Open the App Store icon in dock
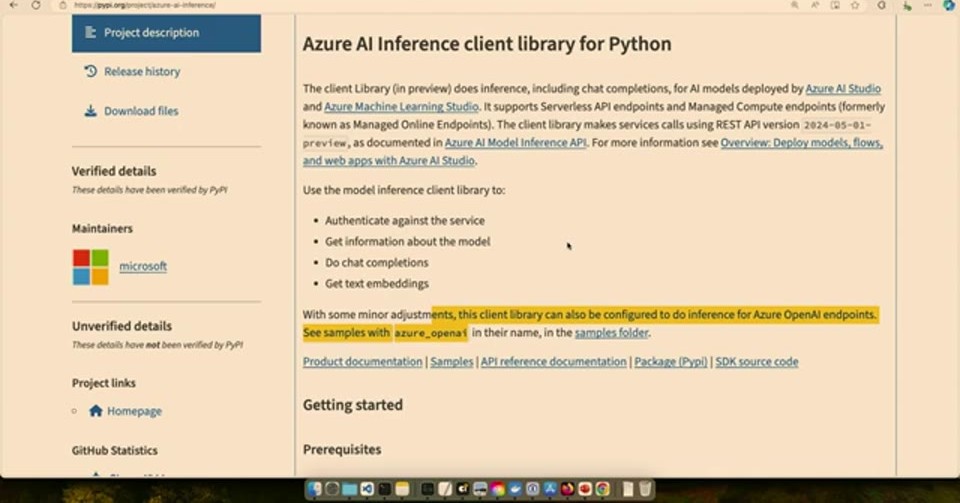This screenshot has width=960, height=503. (550, 489)
